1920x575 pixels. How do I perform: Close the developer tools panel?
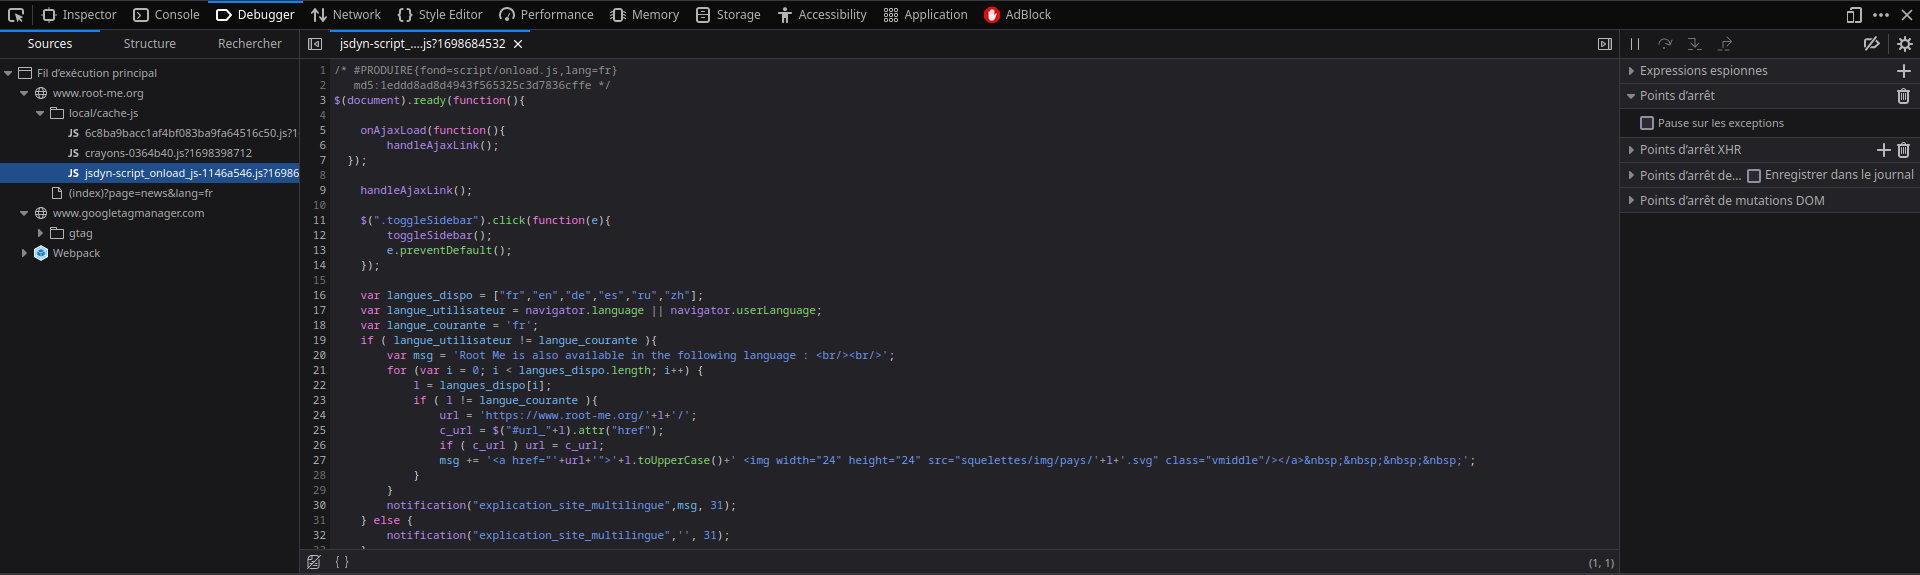pos(1906,15)
